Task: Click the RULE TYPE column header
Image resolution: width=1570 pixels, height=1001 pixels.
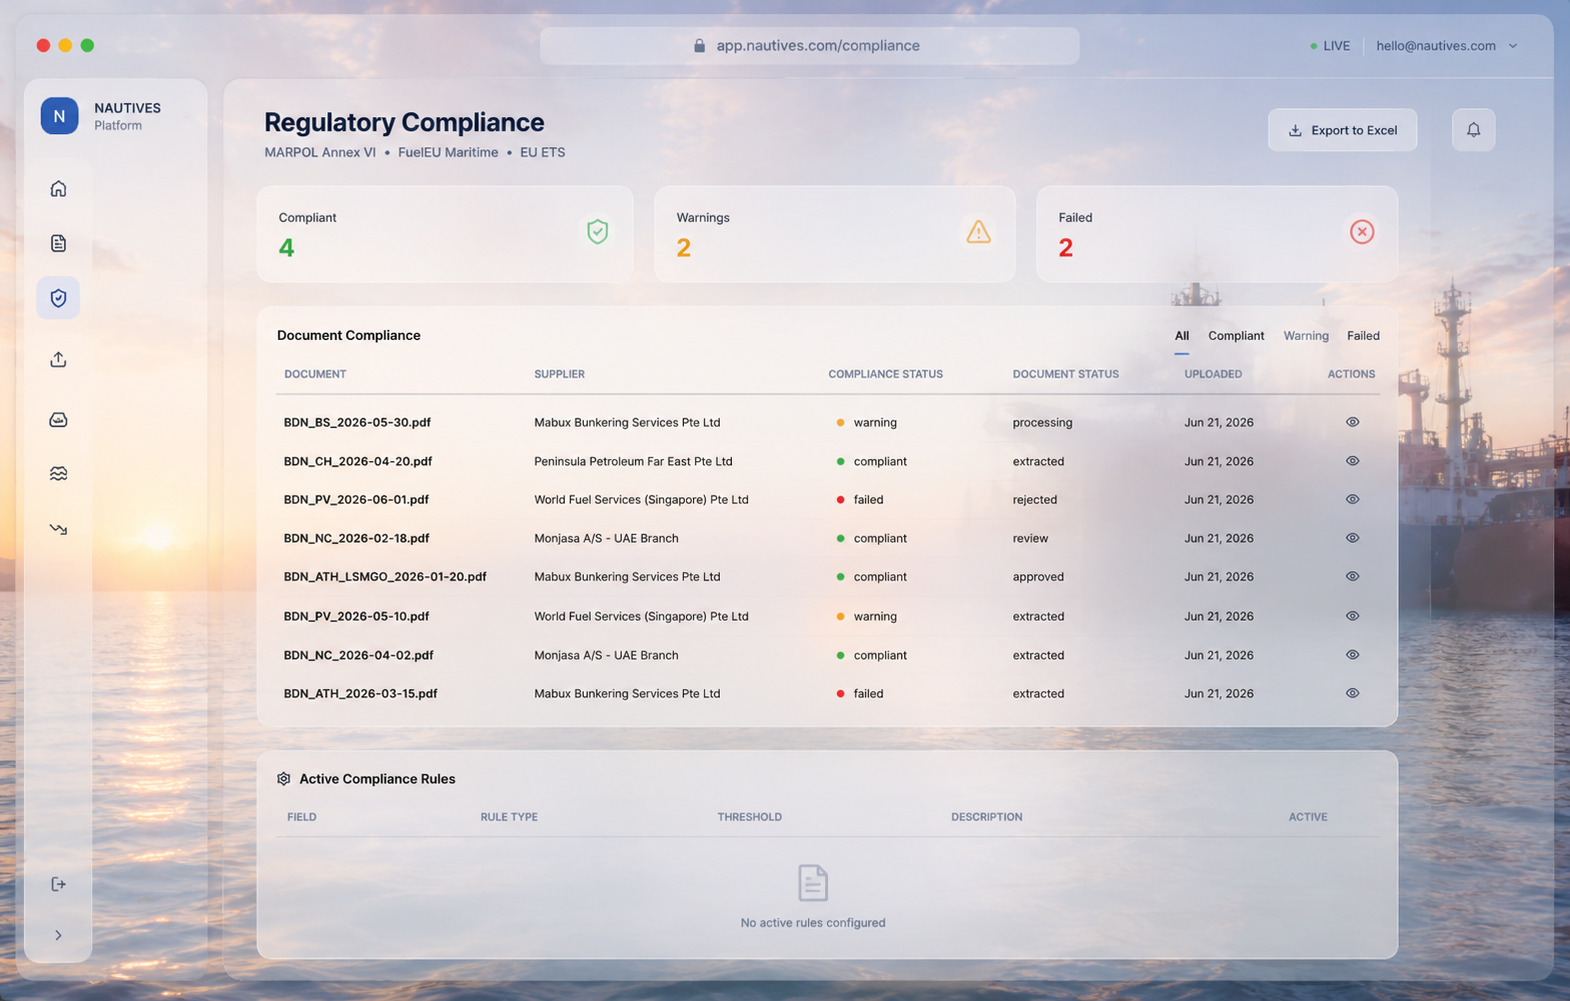Action: (x=509, y=817)
